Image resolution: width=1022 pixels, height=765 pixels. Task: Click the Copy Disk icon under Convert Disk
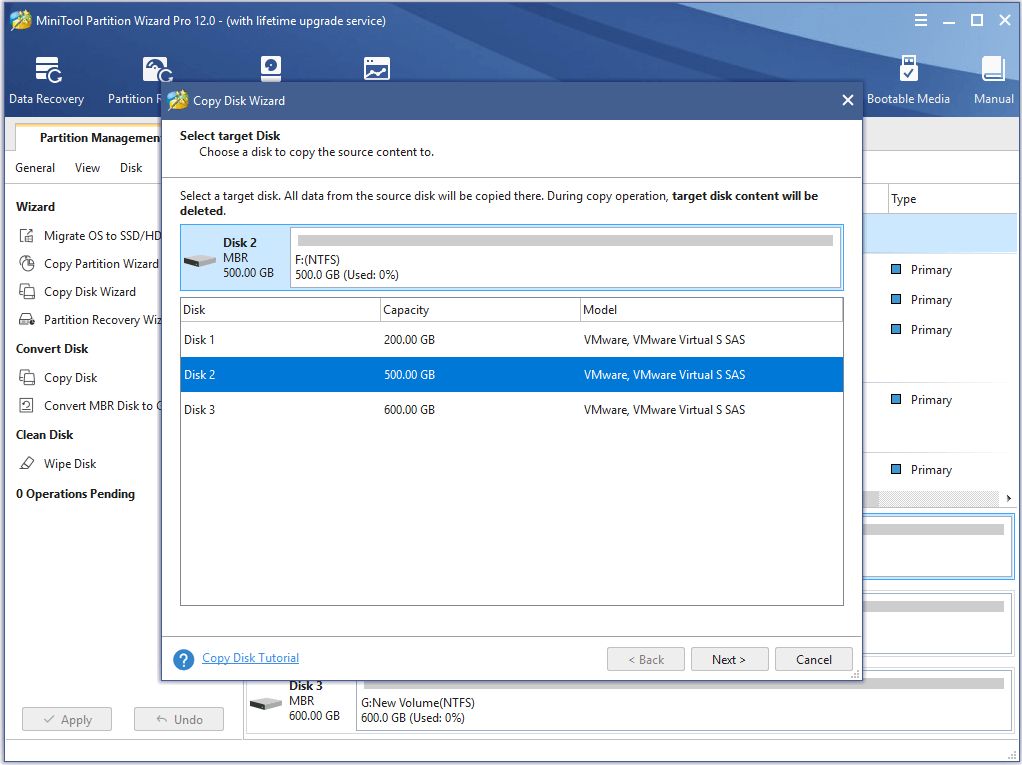coord(26,377)
